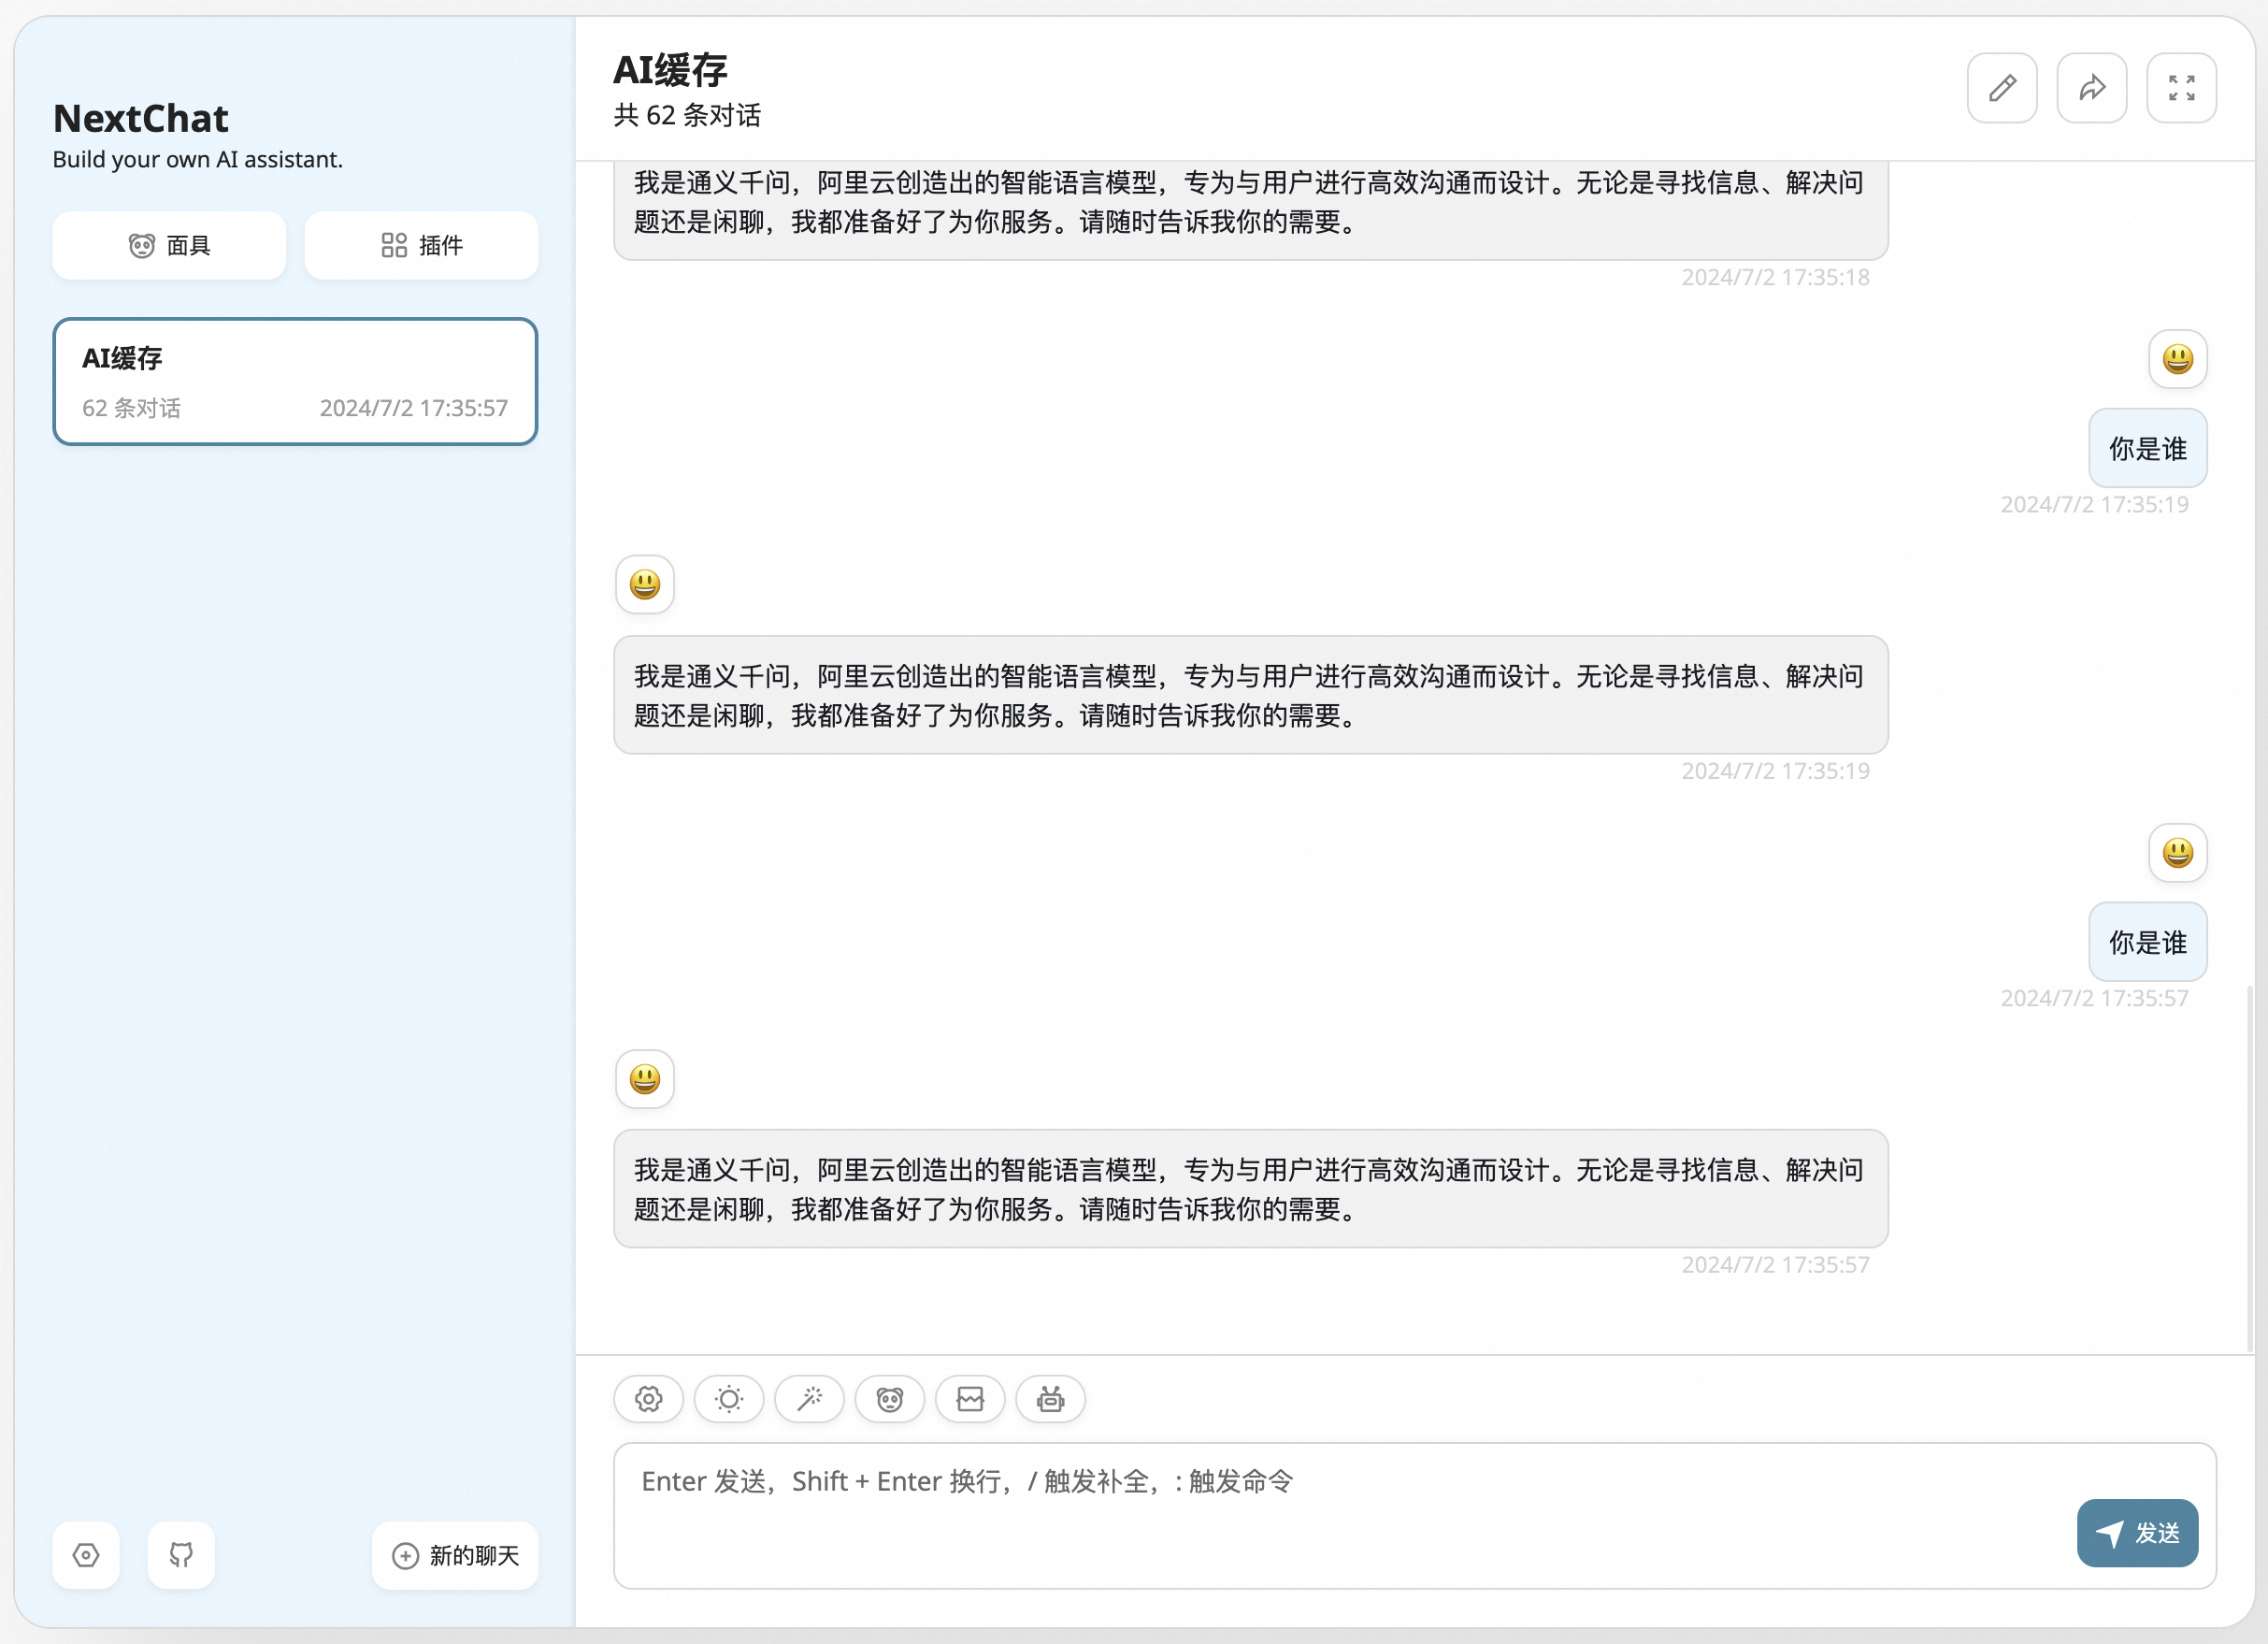Send message with the 发送 button
Image resolution: width=2268 pixels, height=1644 pixels.
click(x=2137, y=1532)
